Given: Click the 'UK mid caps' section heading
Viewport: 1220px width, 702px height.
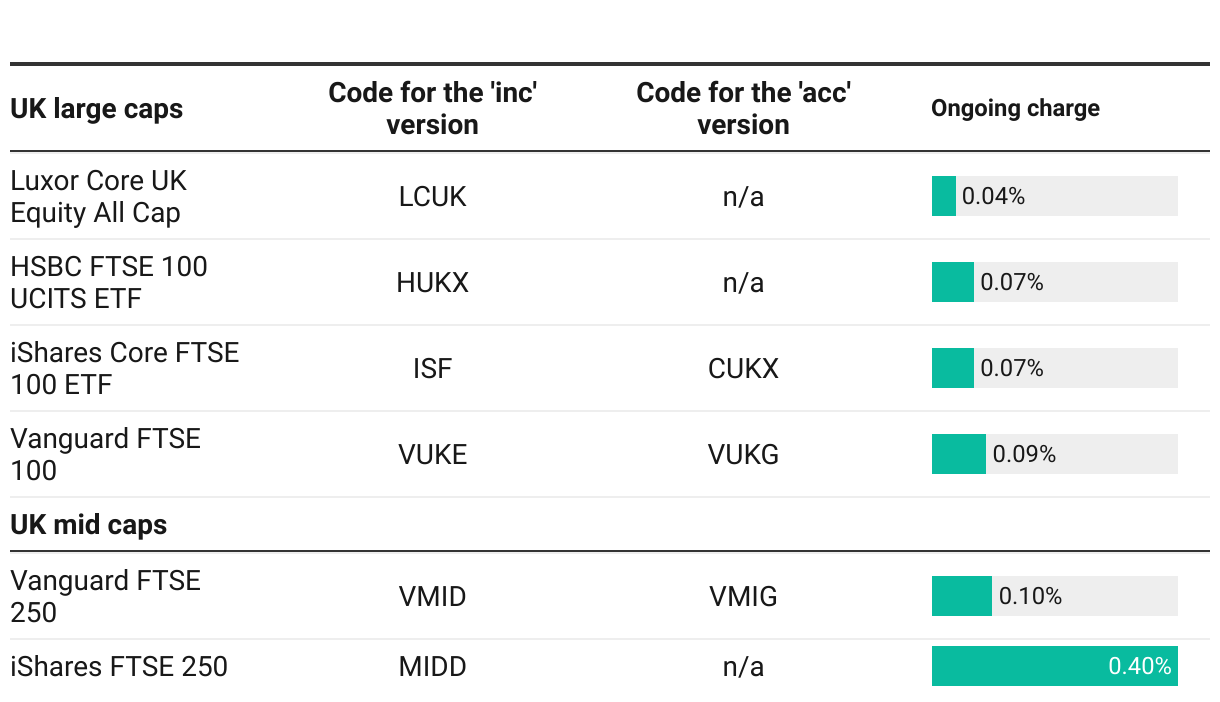Looking at the screenshot, I should tap(88, 524).
